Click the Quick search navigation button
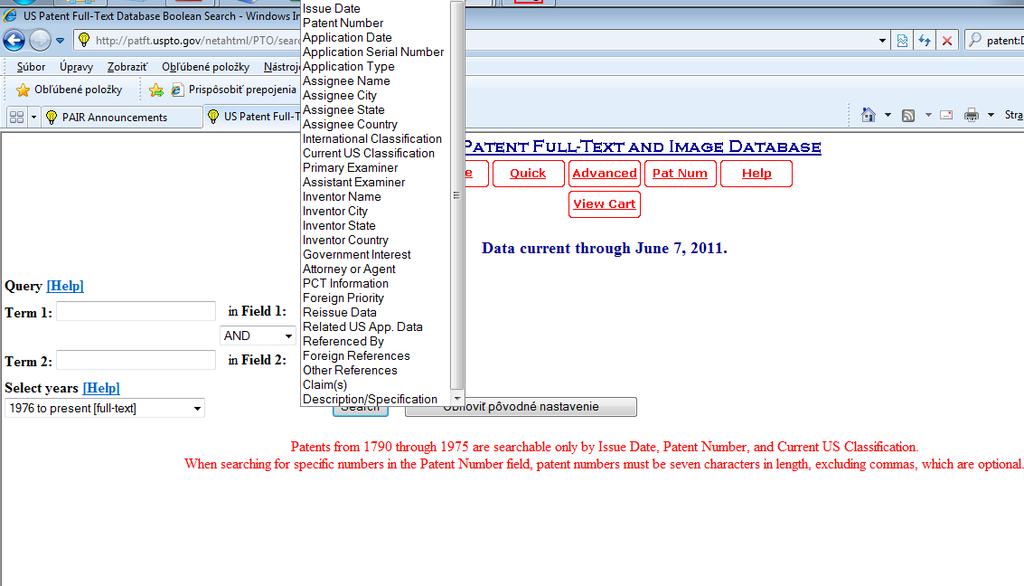The width and height of the screenshot is (1024, 586). (528, 173)
